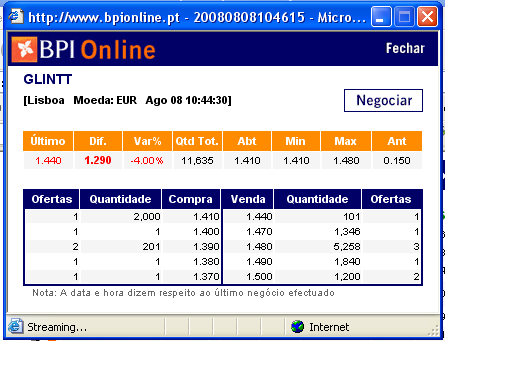Click the Internet zone label in status bar
The width and height of the screenshot is (512, 384).
pyautogui.click(x=329, y=327)
